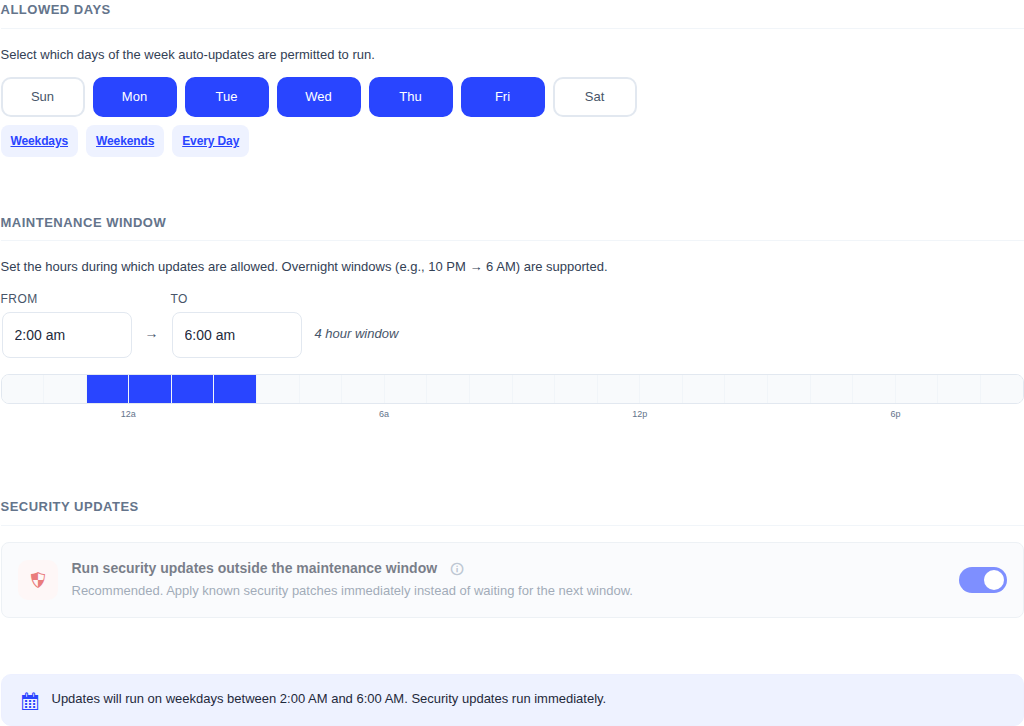Click the red shield icon
1024x726 pixels.
click(38, 580)
